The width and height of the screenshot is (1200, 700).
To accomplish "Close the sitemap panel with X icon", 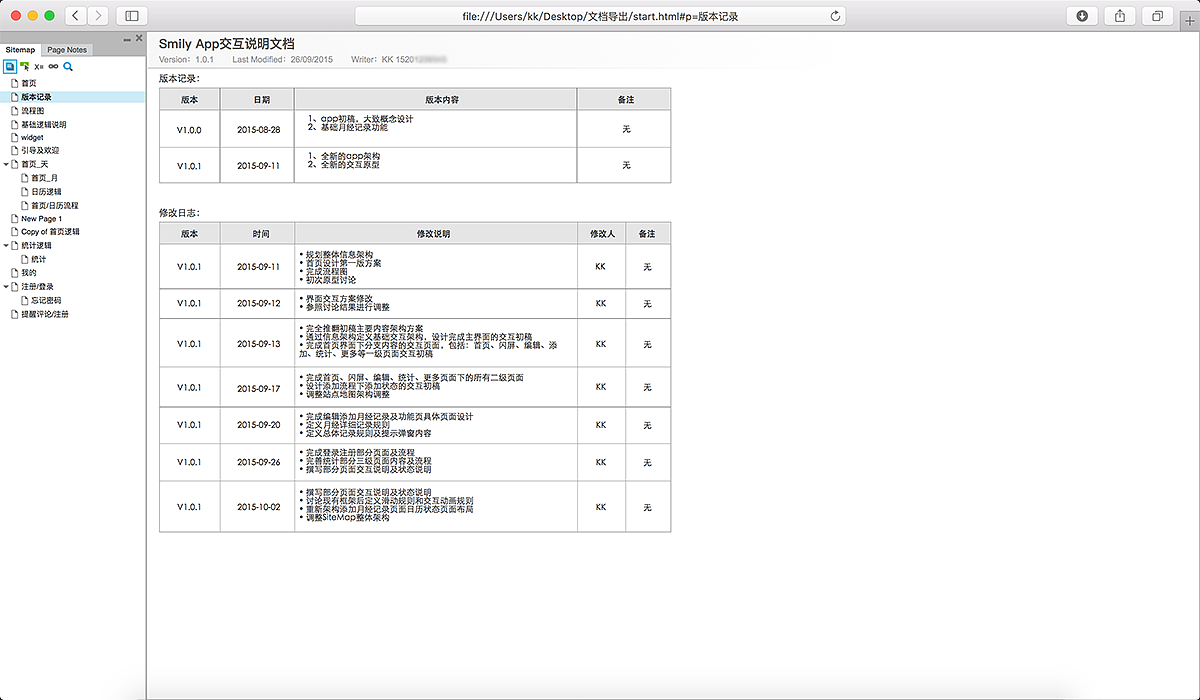I will click(x=139, y=38).
